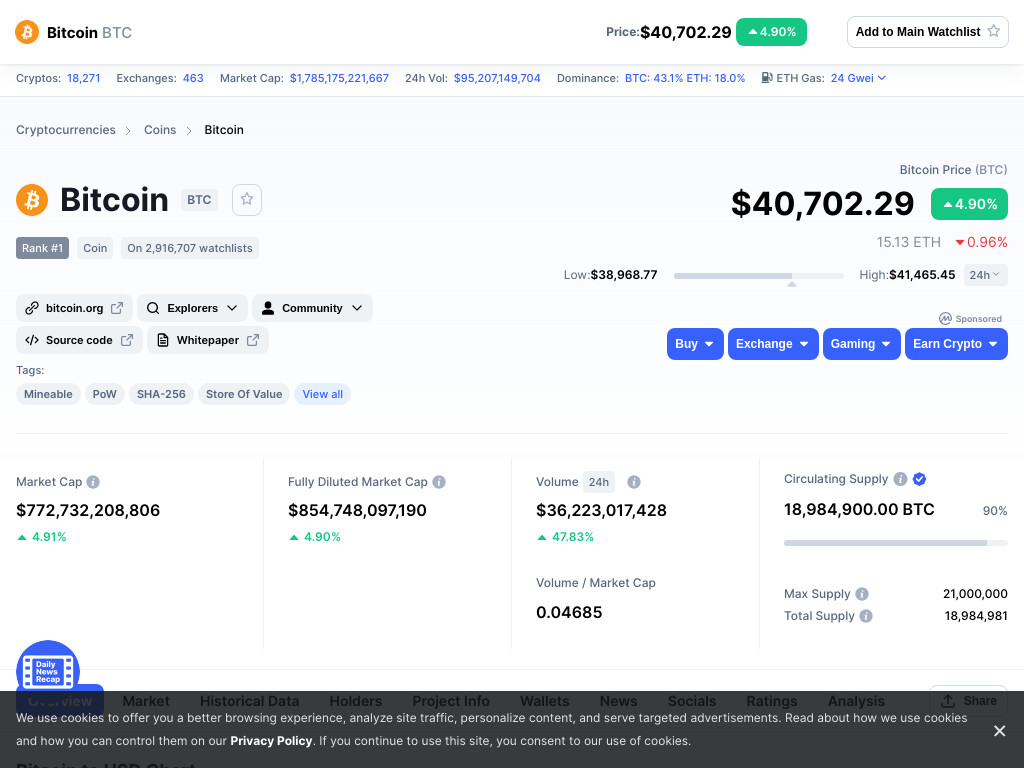This screenshot has width=1024, height=768.
Task: Open the bitcoin.org website link
Action: [74, 308]
